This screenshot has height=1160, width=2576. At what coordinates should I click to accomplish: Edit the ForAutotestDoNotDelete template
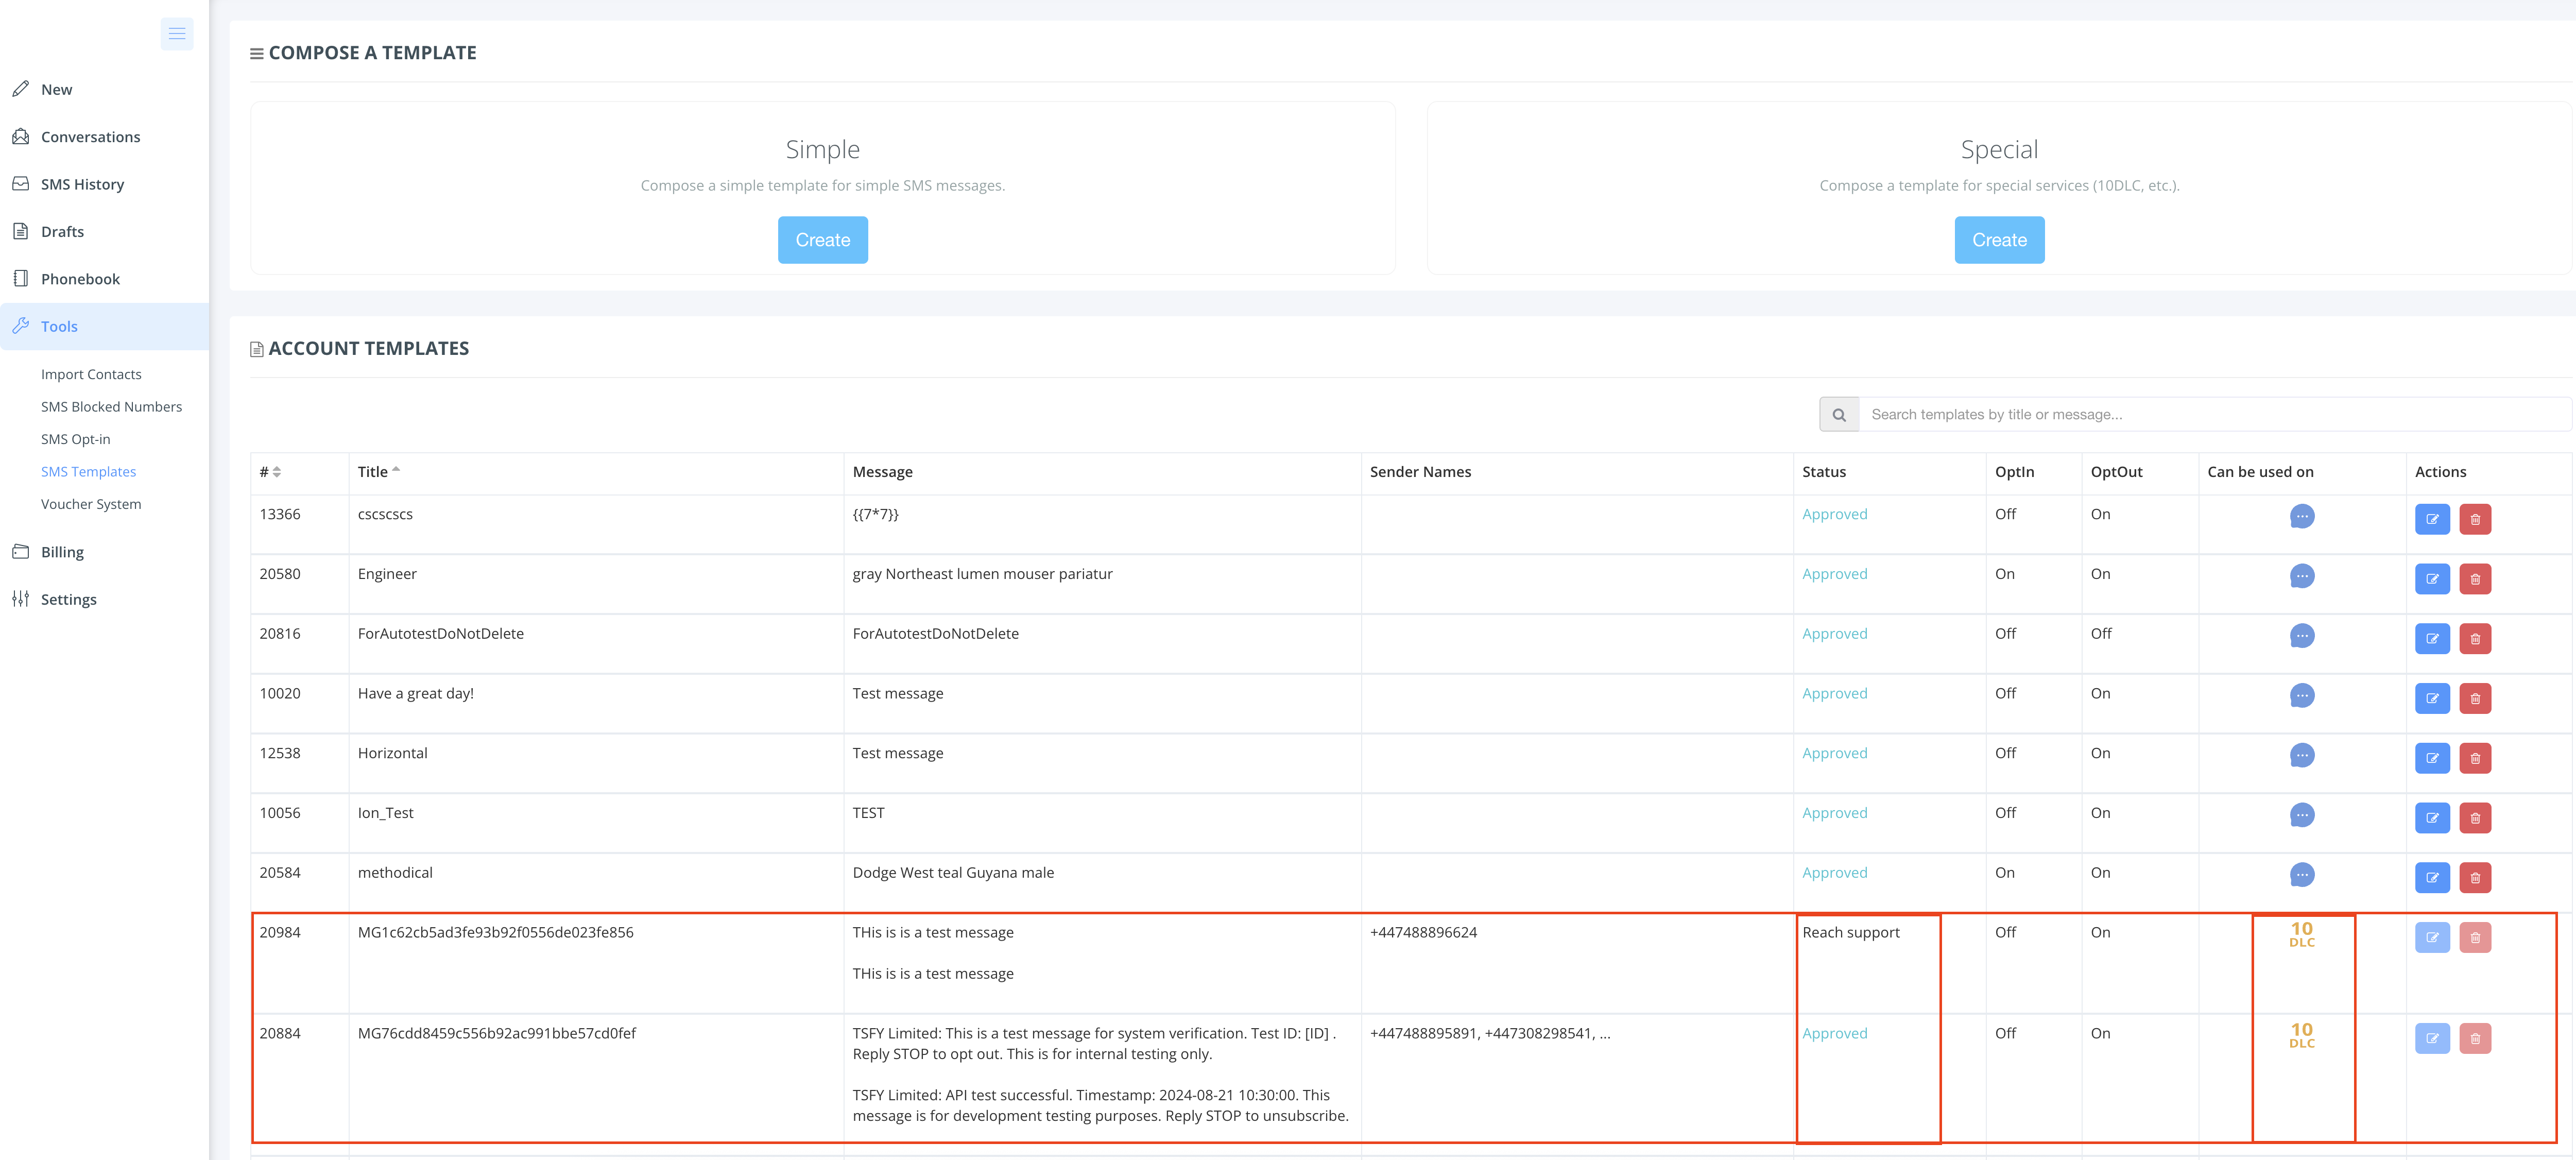pyautogui.click(x=2432, y=639)
